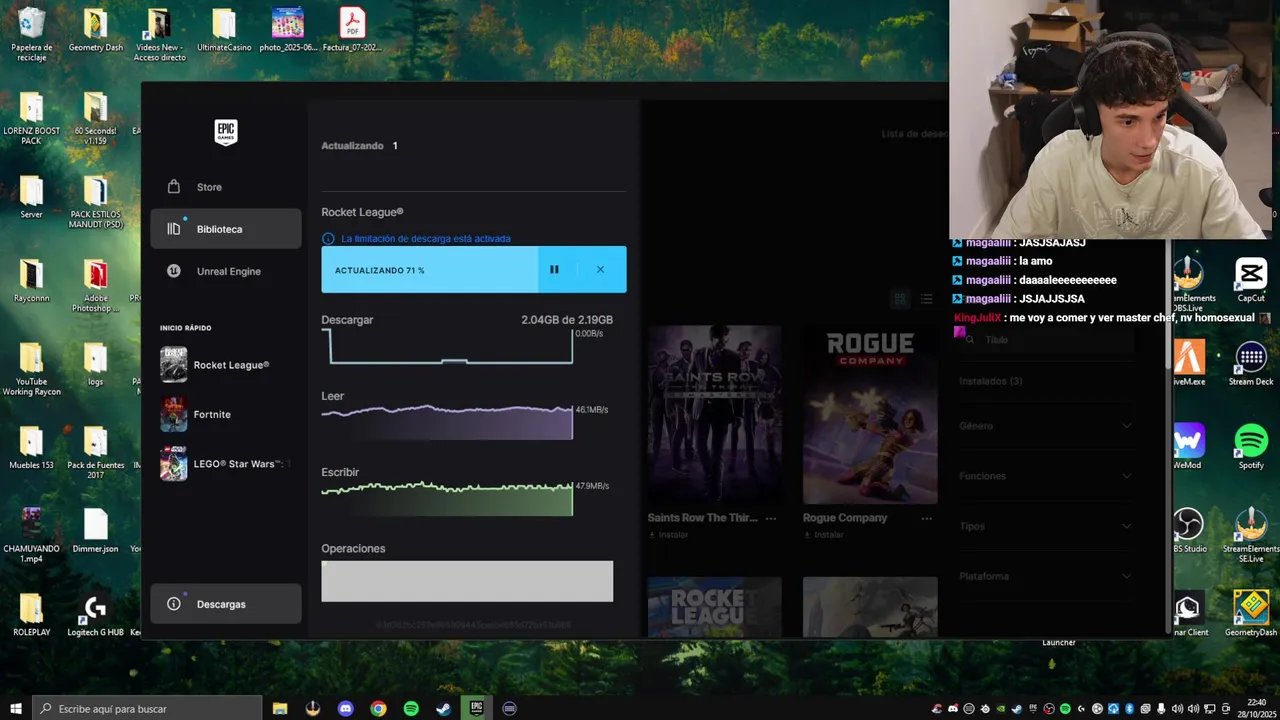Open Steam from taskbar
Viewport: 1280px width, 720px height.
tap(443, 708)
